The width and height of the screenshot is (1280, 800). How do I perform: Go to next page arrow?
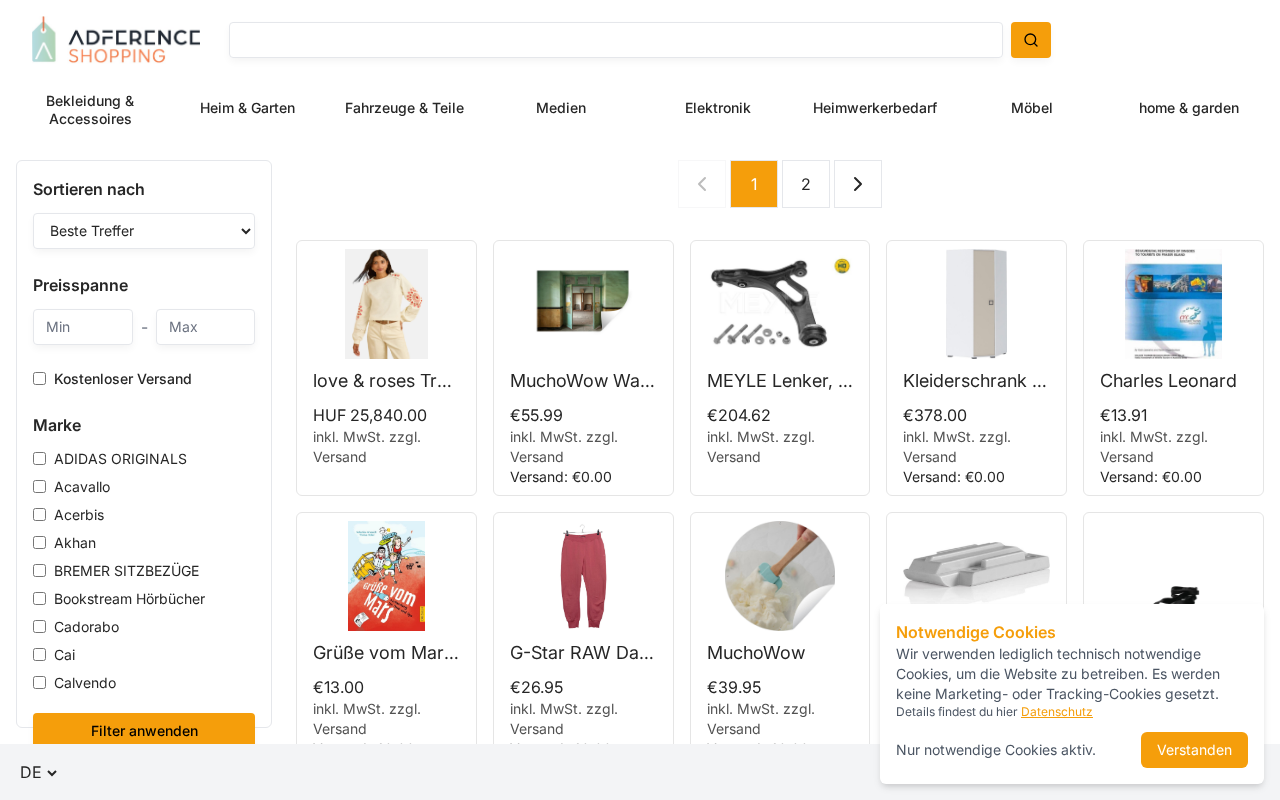pyautogui.click(x=857, y=184)
